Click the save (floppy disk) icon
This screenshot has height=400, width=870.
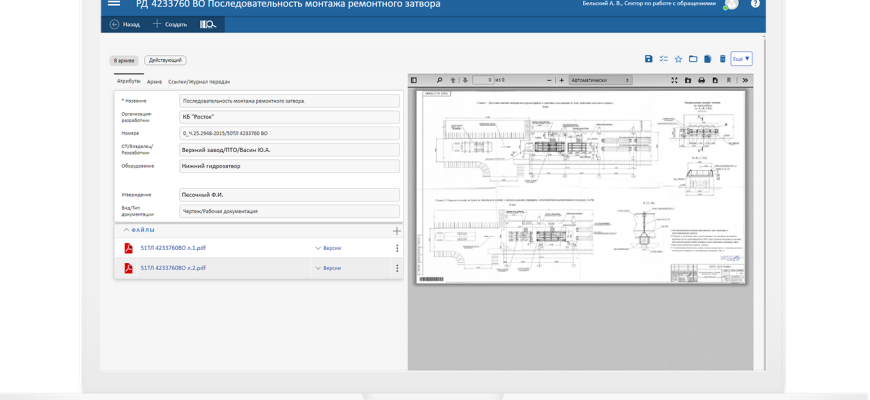(648, 59)
